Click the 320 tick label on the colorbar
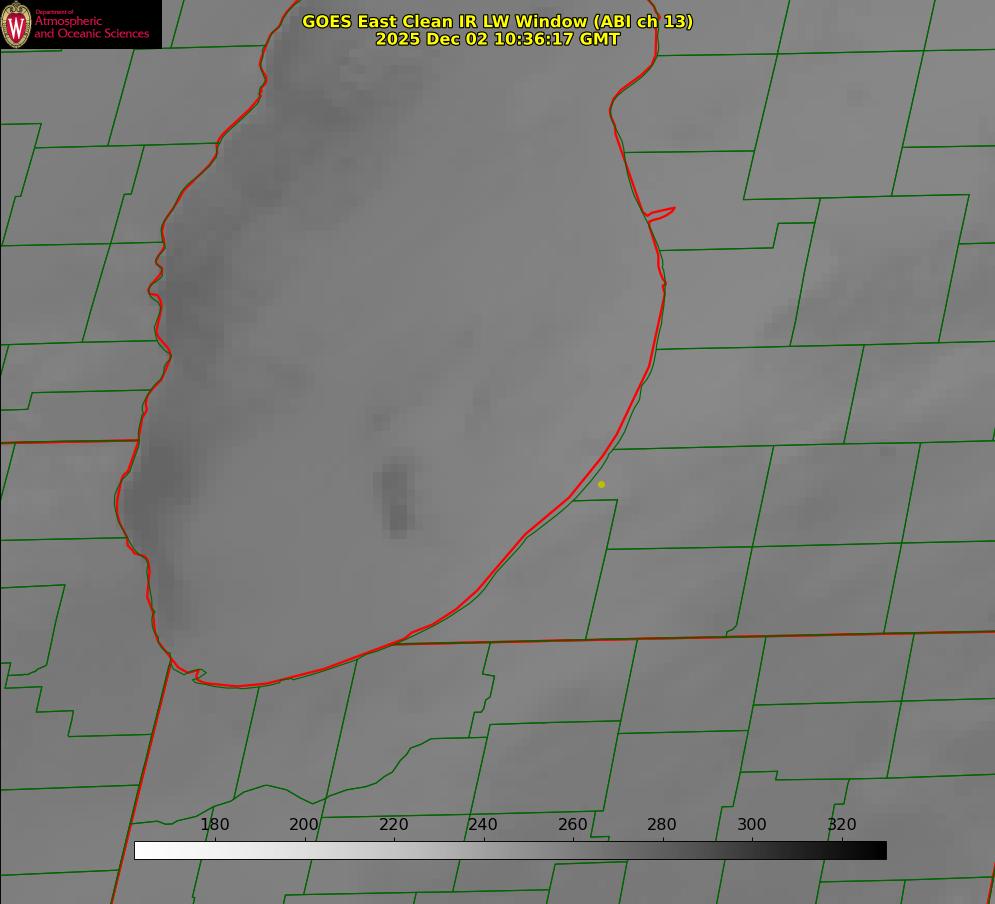 pos(841,824)
